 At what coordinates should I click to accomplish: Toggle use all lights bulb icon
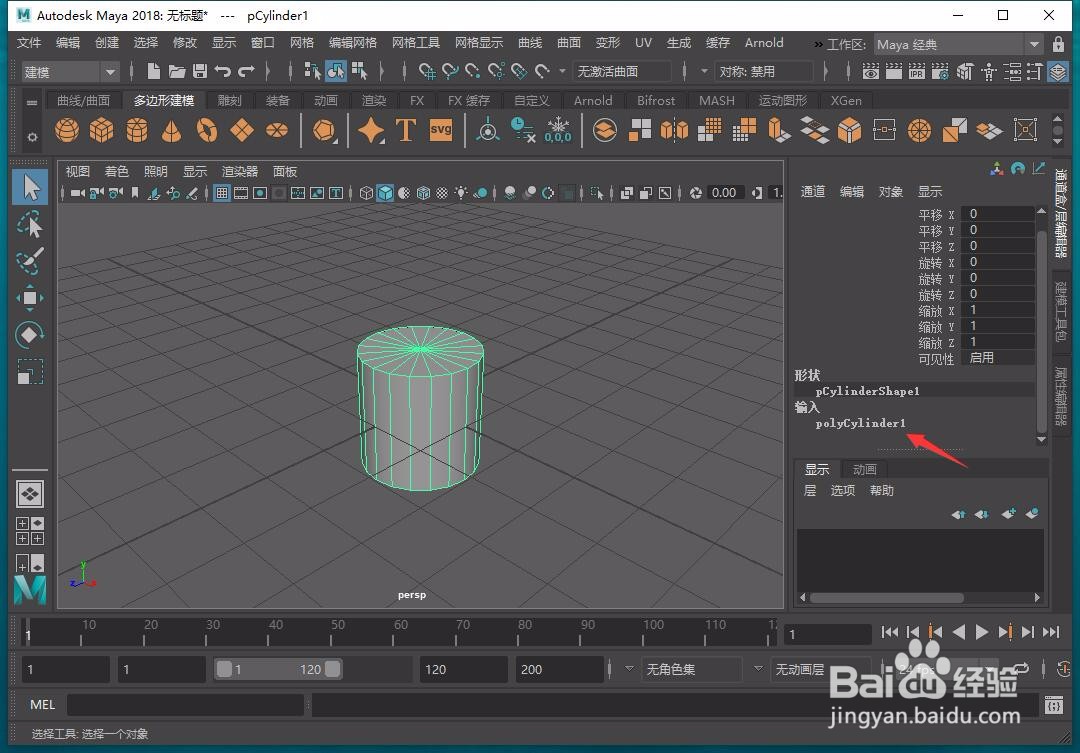tap(461, 193)
